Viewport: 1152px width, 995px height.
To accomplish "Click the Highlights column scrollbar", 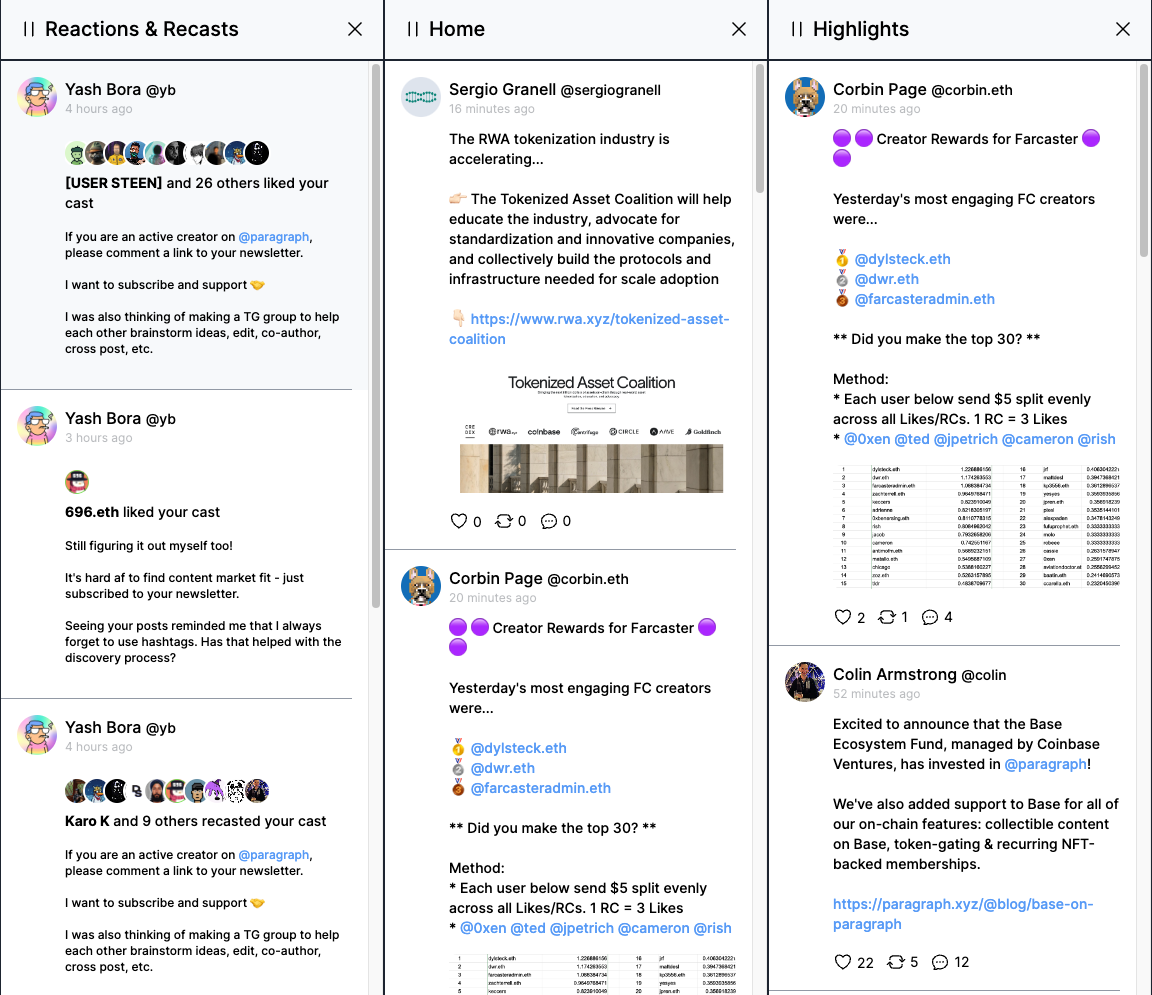I will 1143,160.
